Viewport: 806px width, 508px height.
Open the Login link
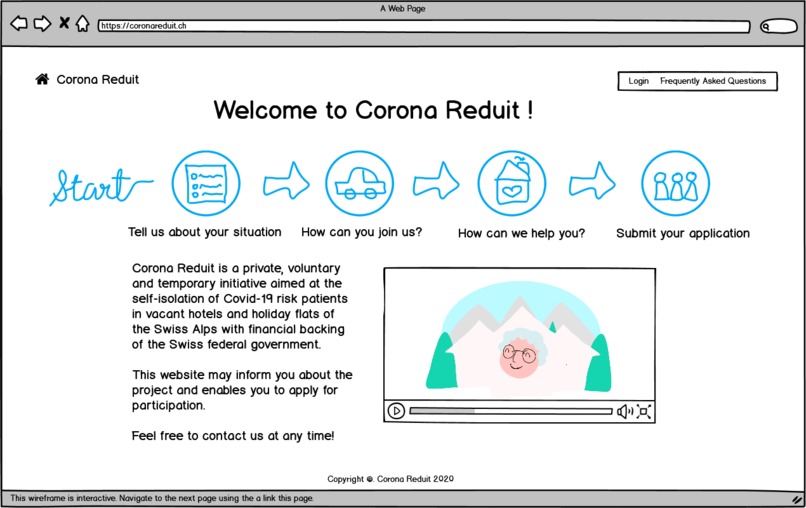(x=638, y=81)
